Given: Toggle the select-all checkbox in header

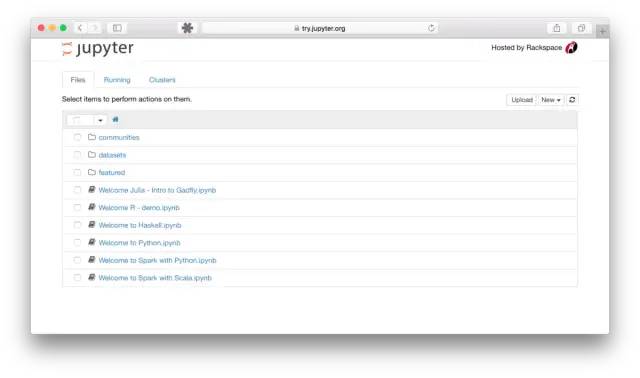Looking at the screenshot, I should [76, 120].
